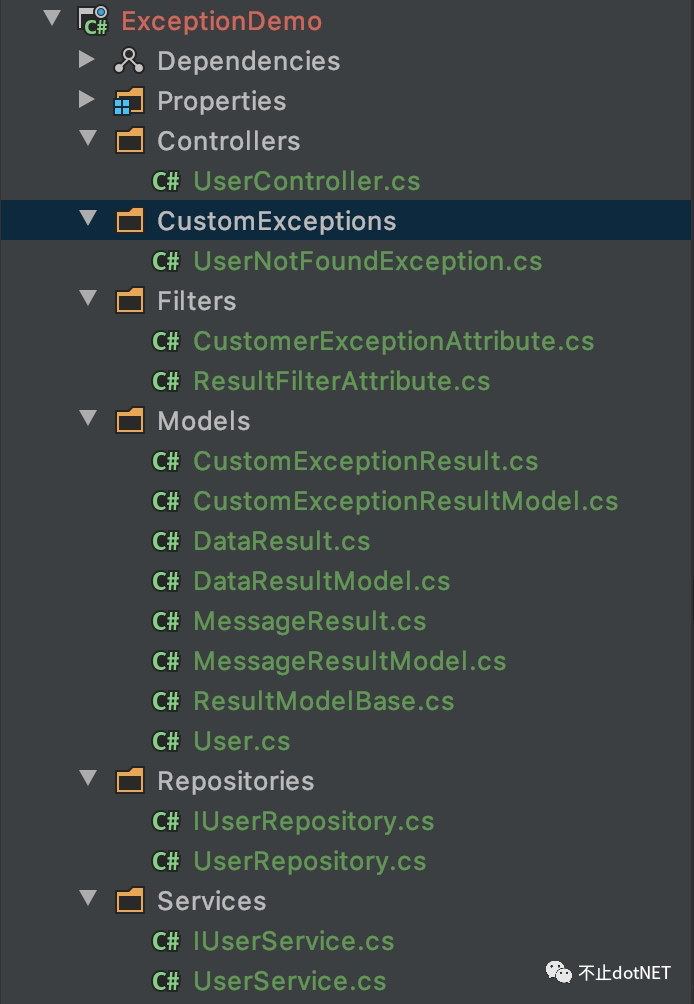Click the C# icon beside UserNotFoundException.cs
Screen dimensions: 694x1004
(166, 261)
